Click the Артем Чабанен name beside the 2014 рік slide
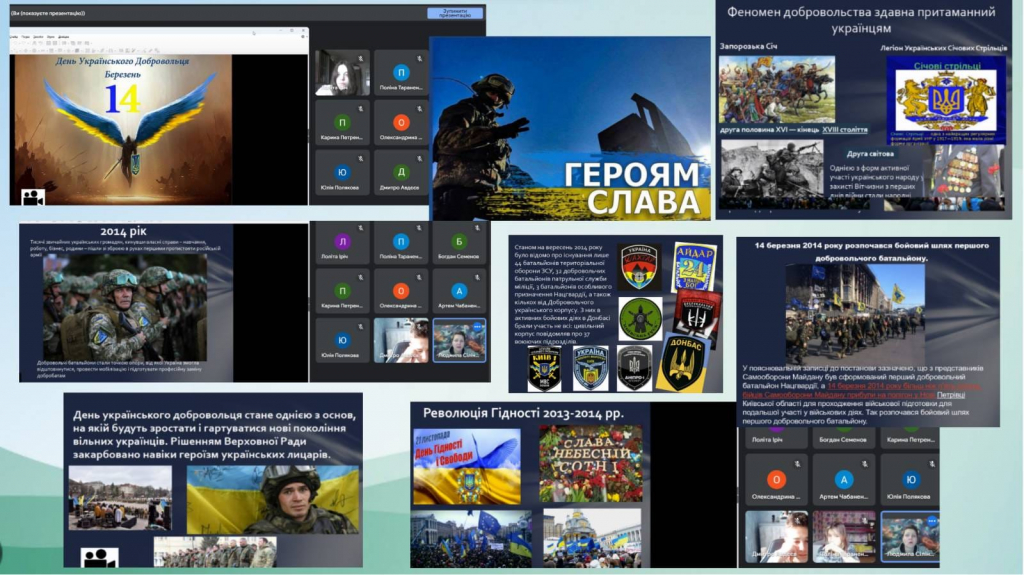Image resolution: width=1024 pixels, height=575 pixels. (x=459, y=306)
